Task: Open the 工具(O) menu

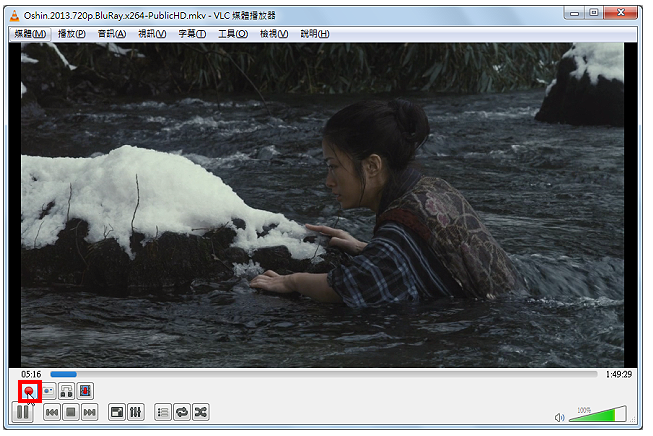Action: pyautogui.click(x=233, y=34)
